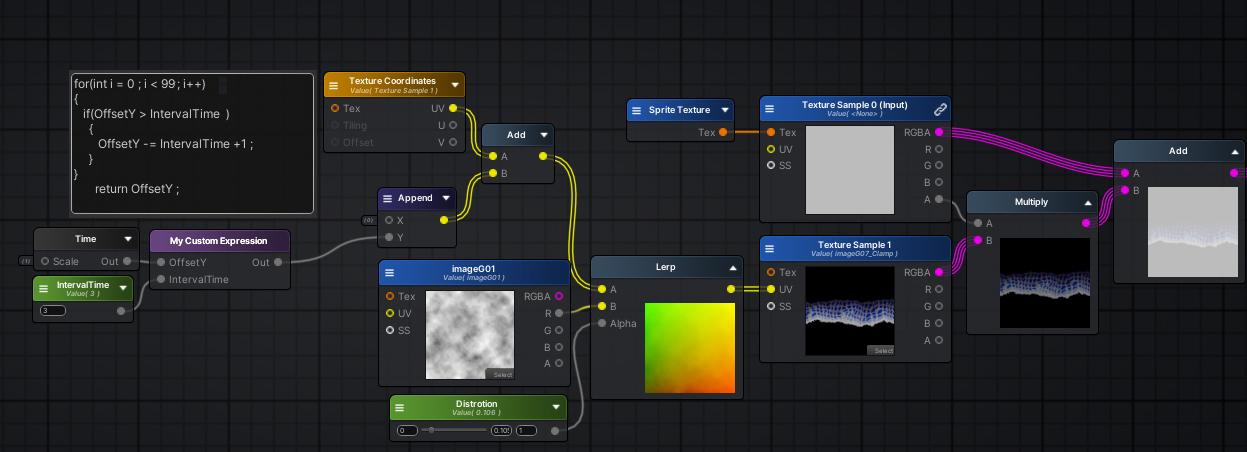The image size is (1247, 452).
Task: Expand the Time node dropdown arrow
Action: tap(128, 239)
